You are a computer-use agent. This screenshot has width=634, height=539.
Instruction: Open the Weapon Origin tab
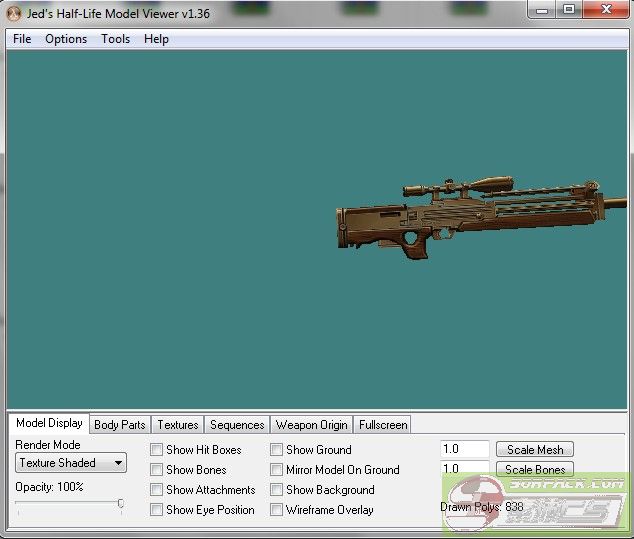(x=311, y=425)
